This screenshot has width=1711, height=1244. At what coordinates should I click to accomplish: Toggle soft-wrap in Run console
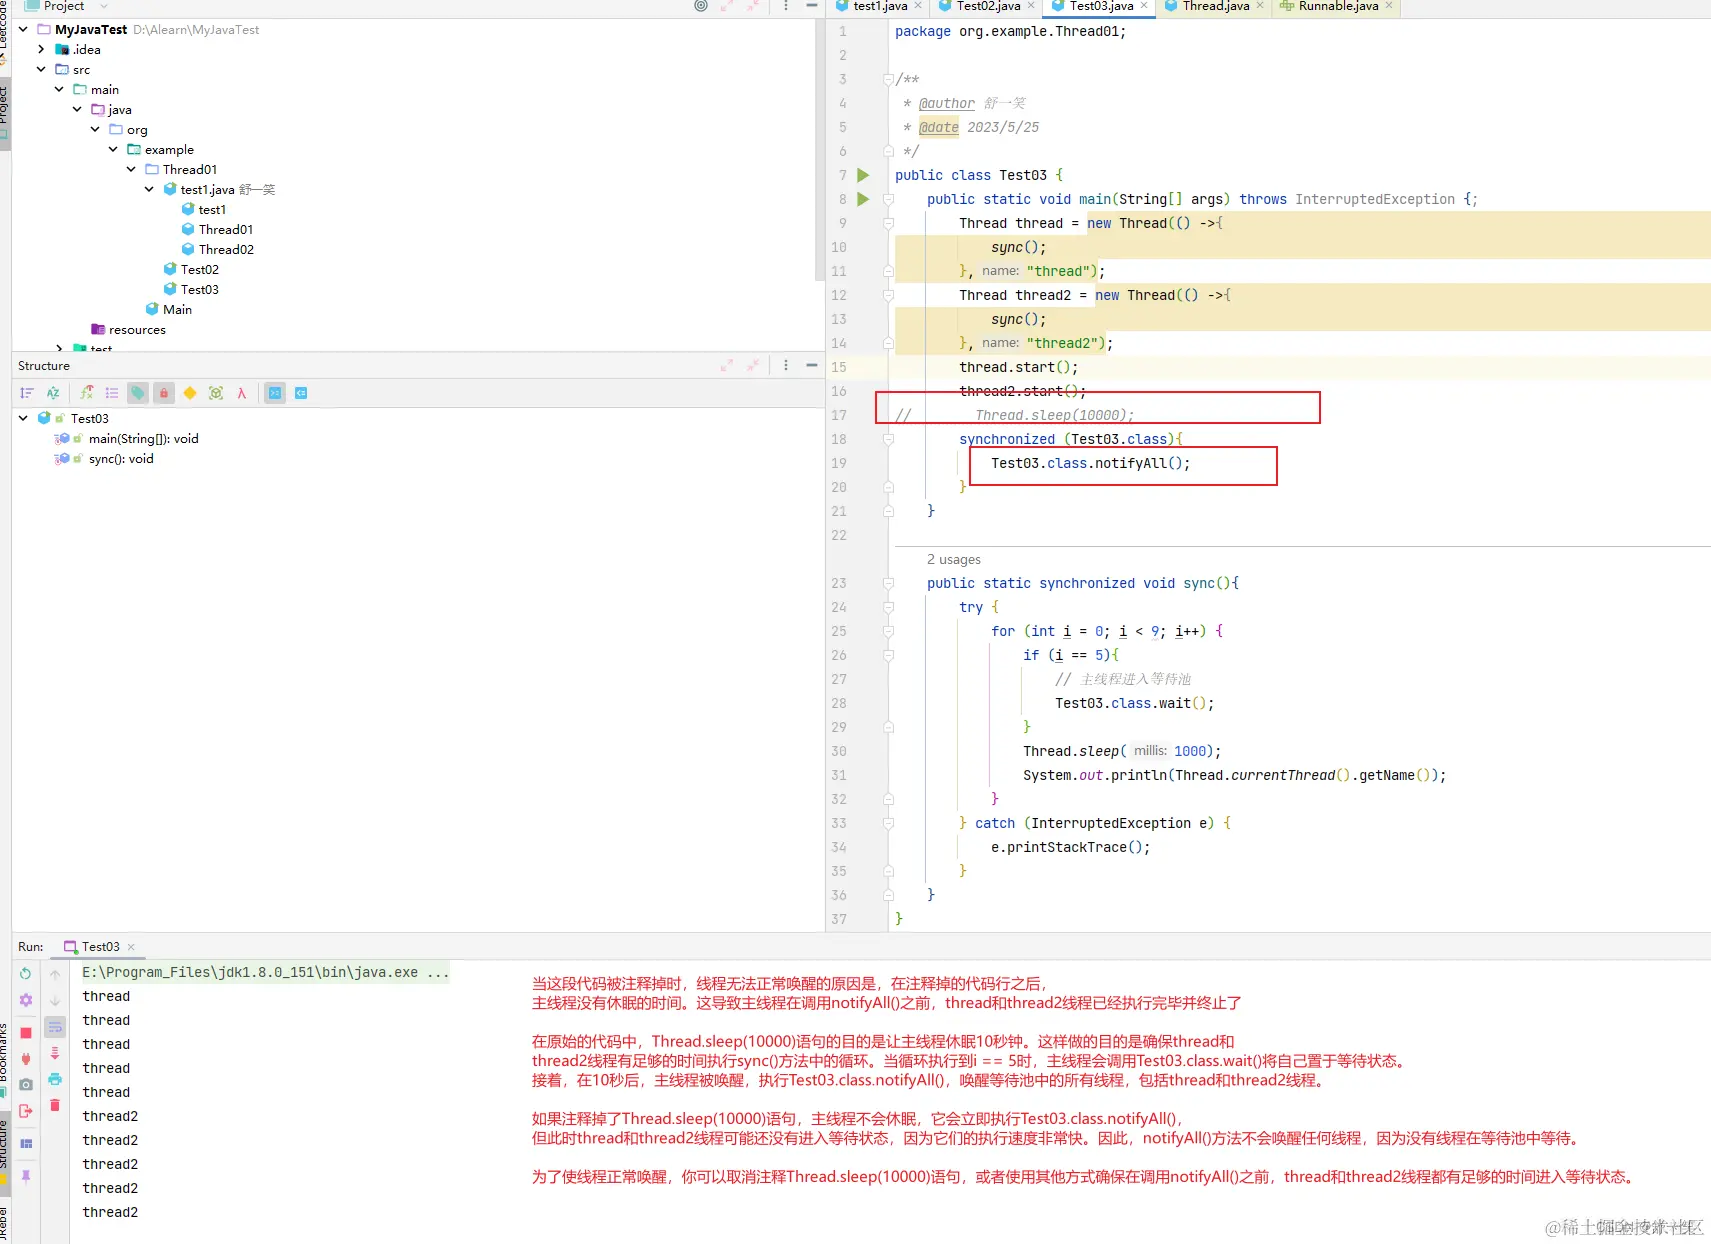coord(55,1026)
